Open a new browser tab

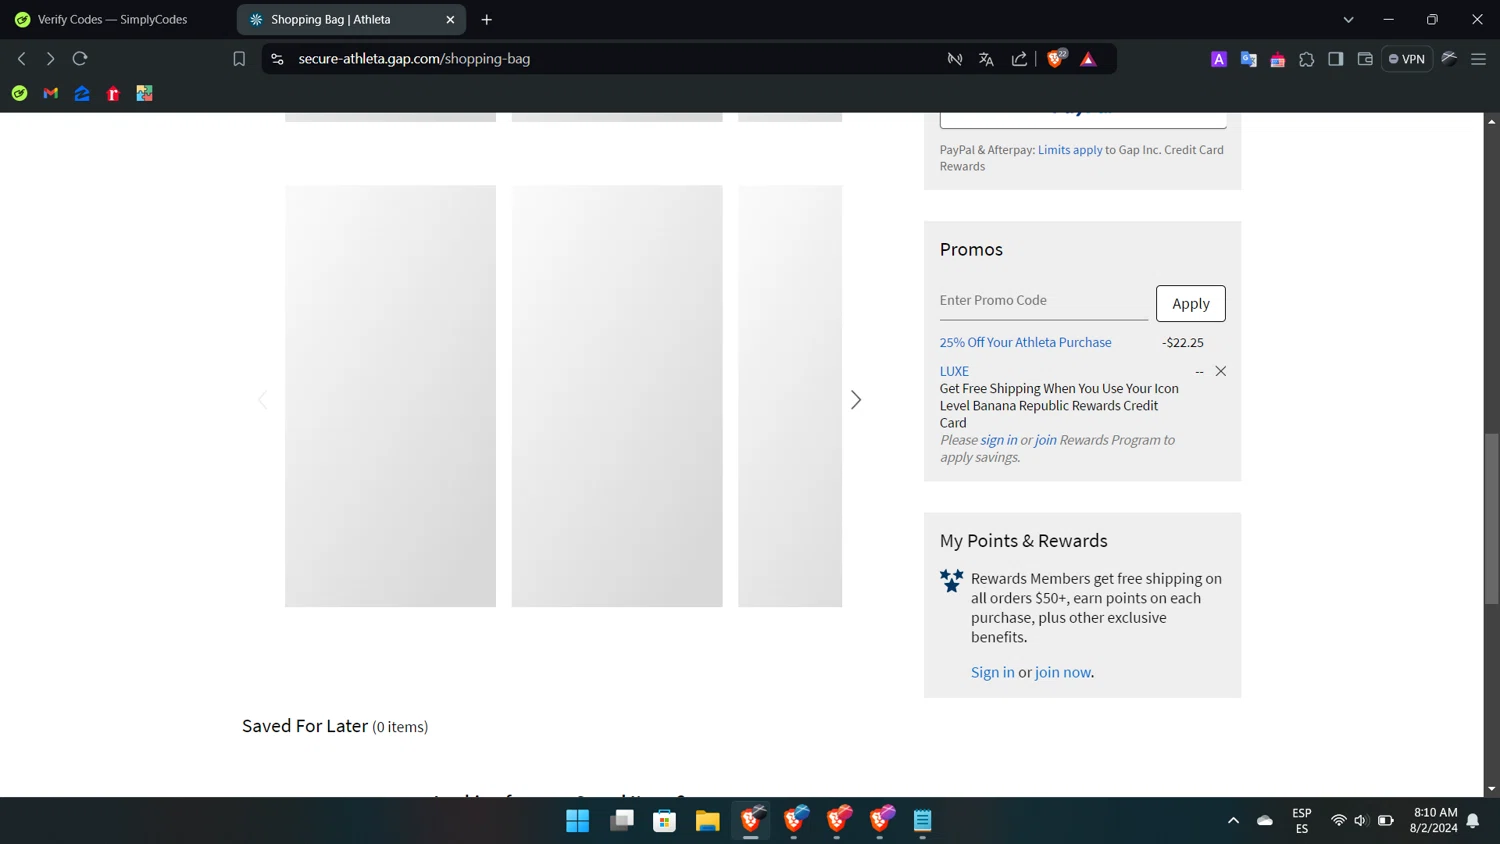(487, 19)
